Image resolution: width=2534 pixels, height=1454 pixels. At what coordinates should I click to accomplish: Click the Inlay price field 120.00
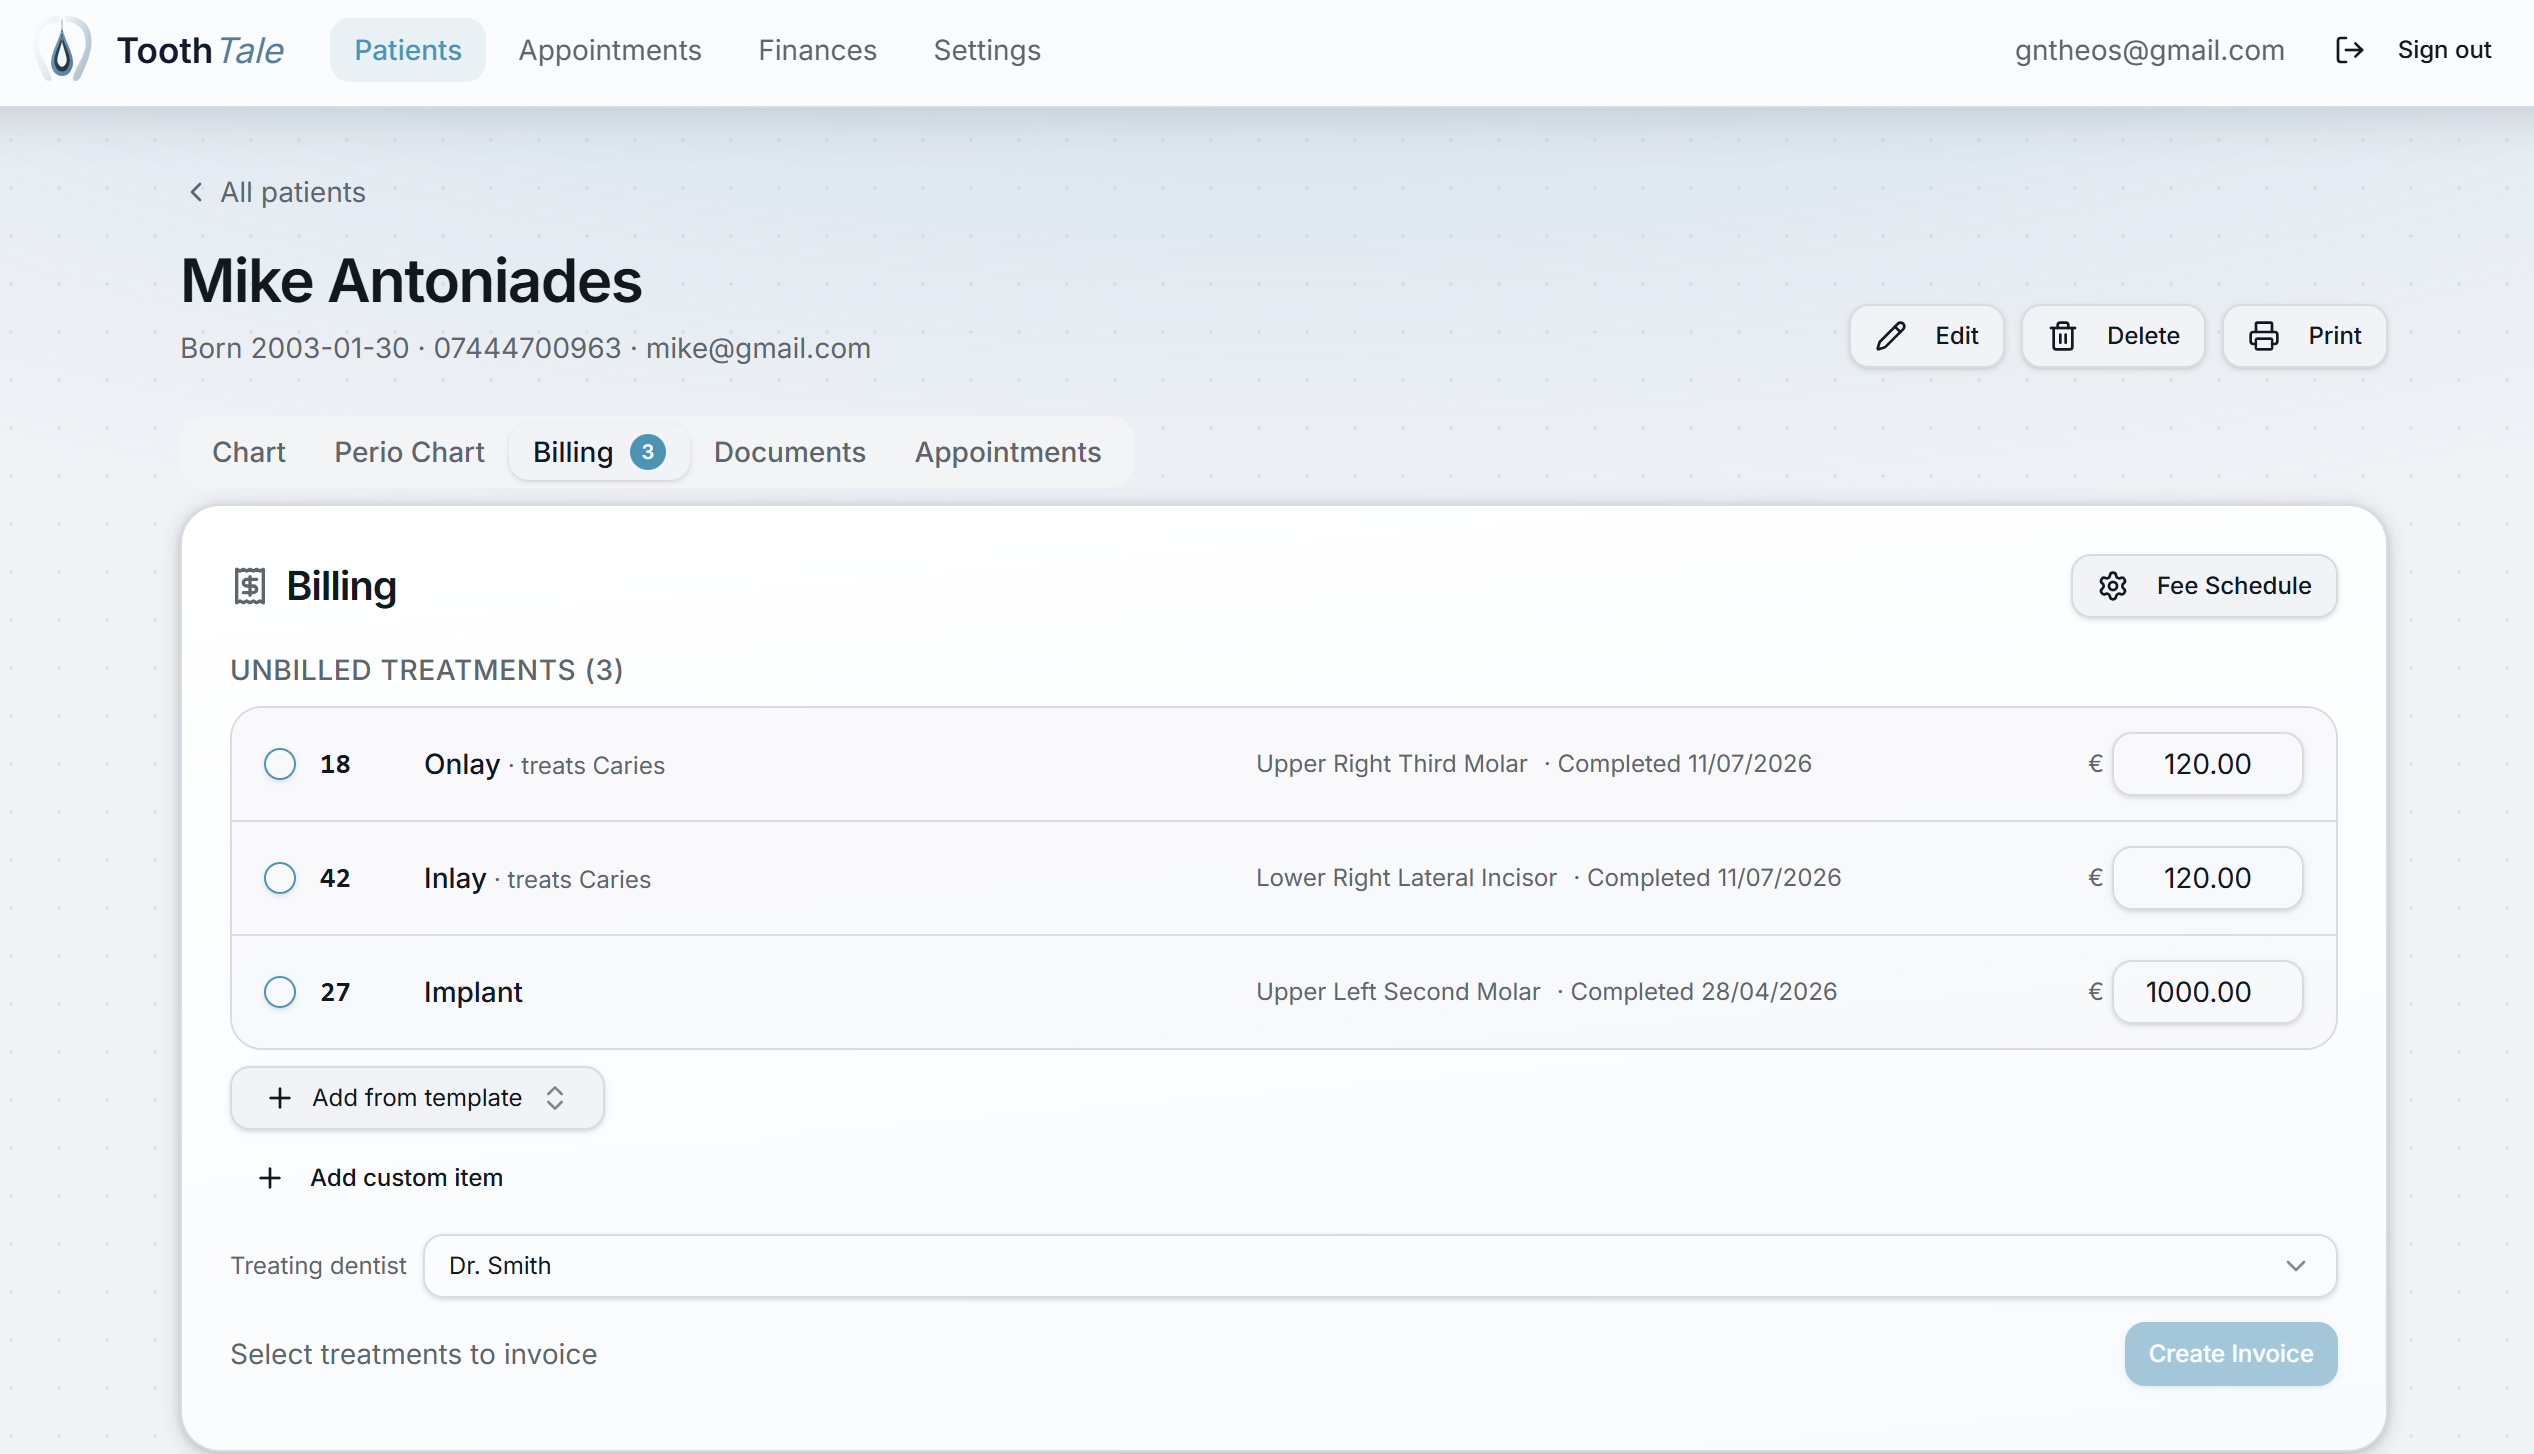(2208, 878)
